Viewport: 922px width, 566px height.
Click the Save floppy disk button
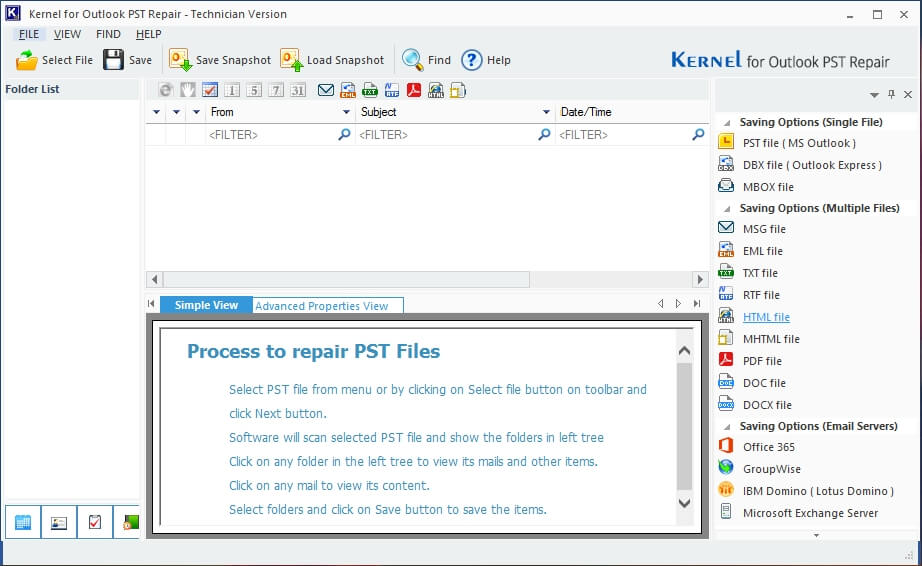coord(128,60)
